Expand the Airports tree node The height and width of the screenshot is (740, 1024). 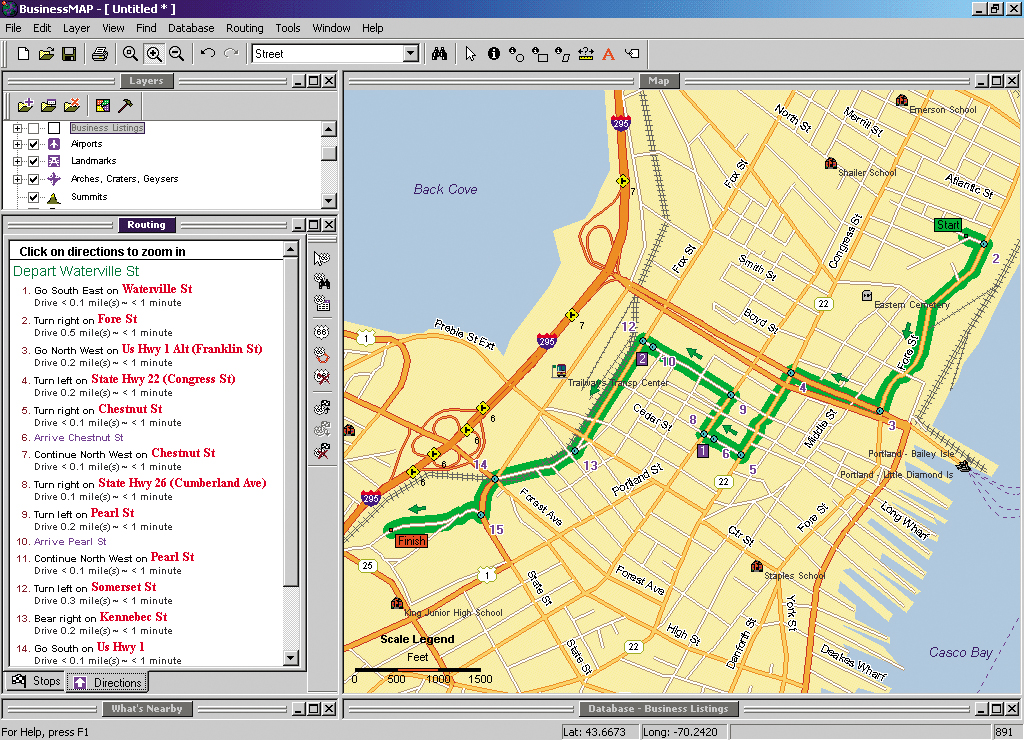point(18,144)
